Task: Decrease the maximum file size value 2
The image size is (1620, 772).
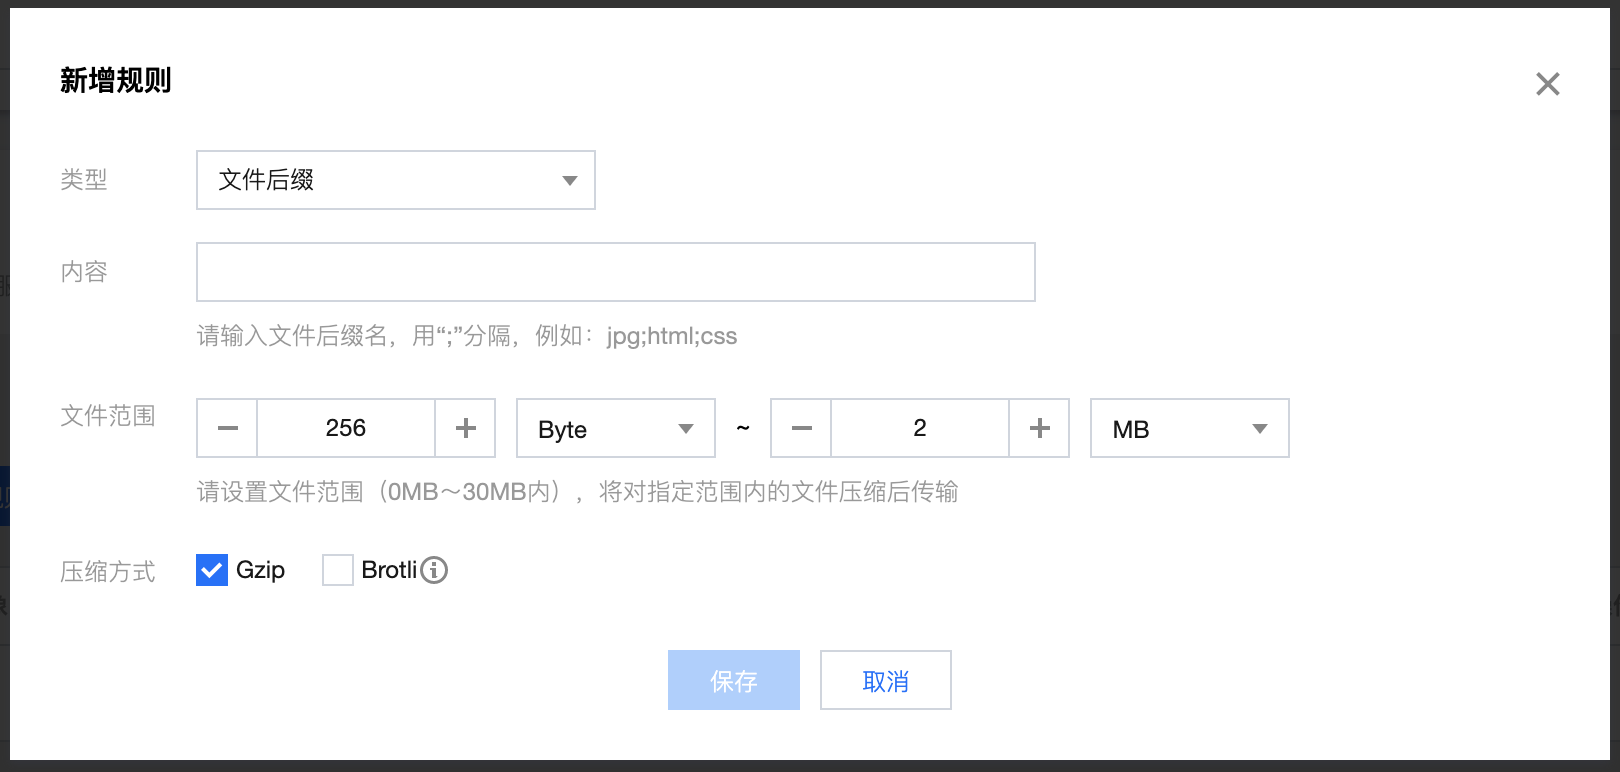Action: point(801,428)
